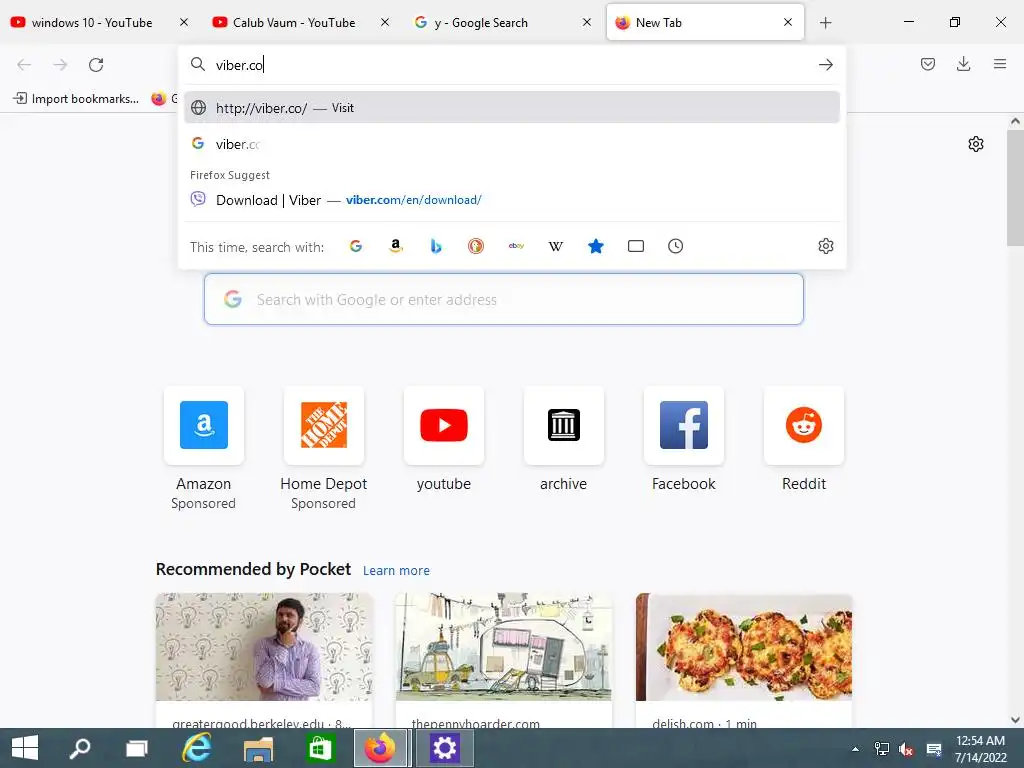
Task: Reload the page with the refresh icon
Action: 96,65
